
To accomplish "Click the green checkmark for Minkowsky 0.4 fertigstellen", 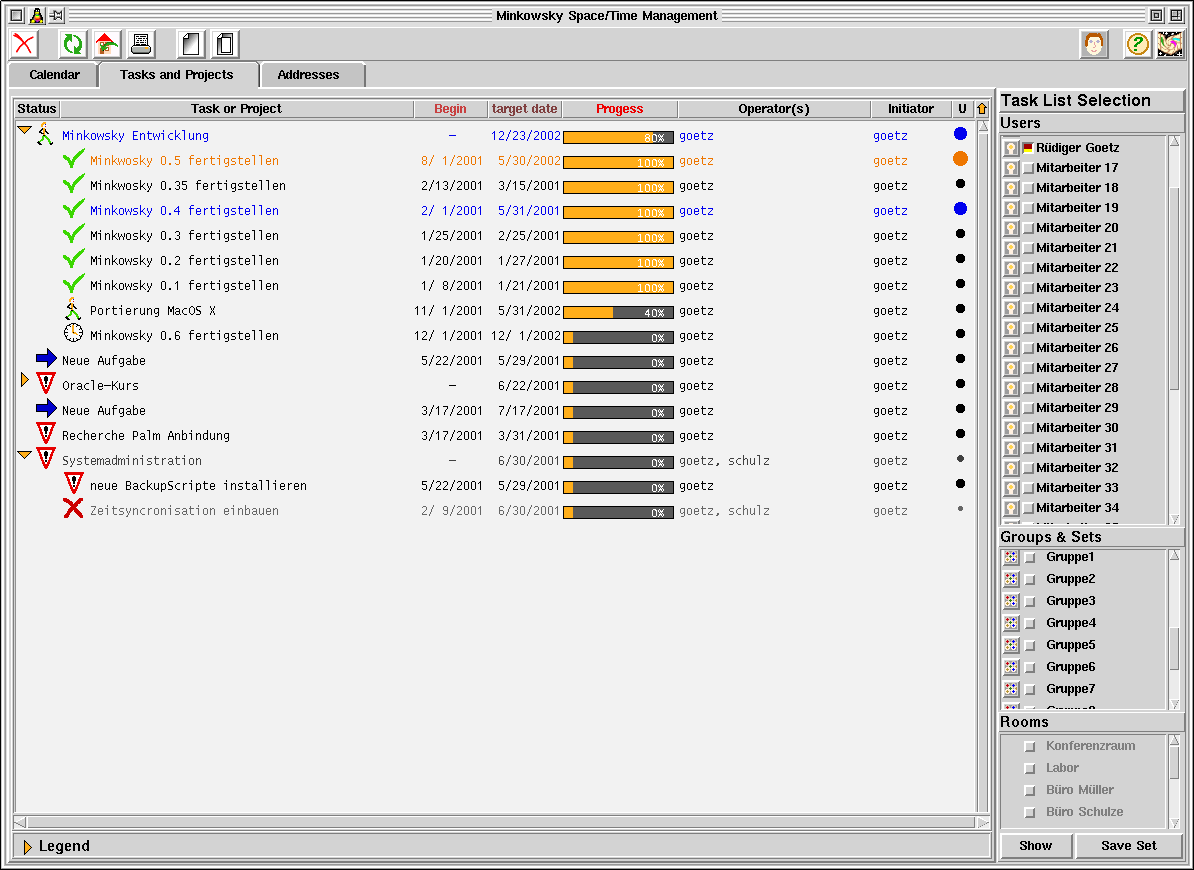I will [x=73, y=210].
